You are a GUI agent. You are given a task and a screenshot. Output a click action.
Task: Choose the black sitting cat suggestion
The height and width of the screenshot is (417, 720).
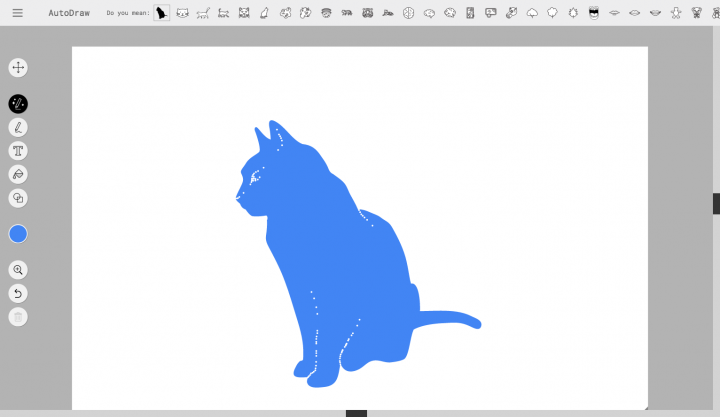click(x=161, y=13)
